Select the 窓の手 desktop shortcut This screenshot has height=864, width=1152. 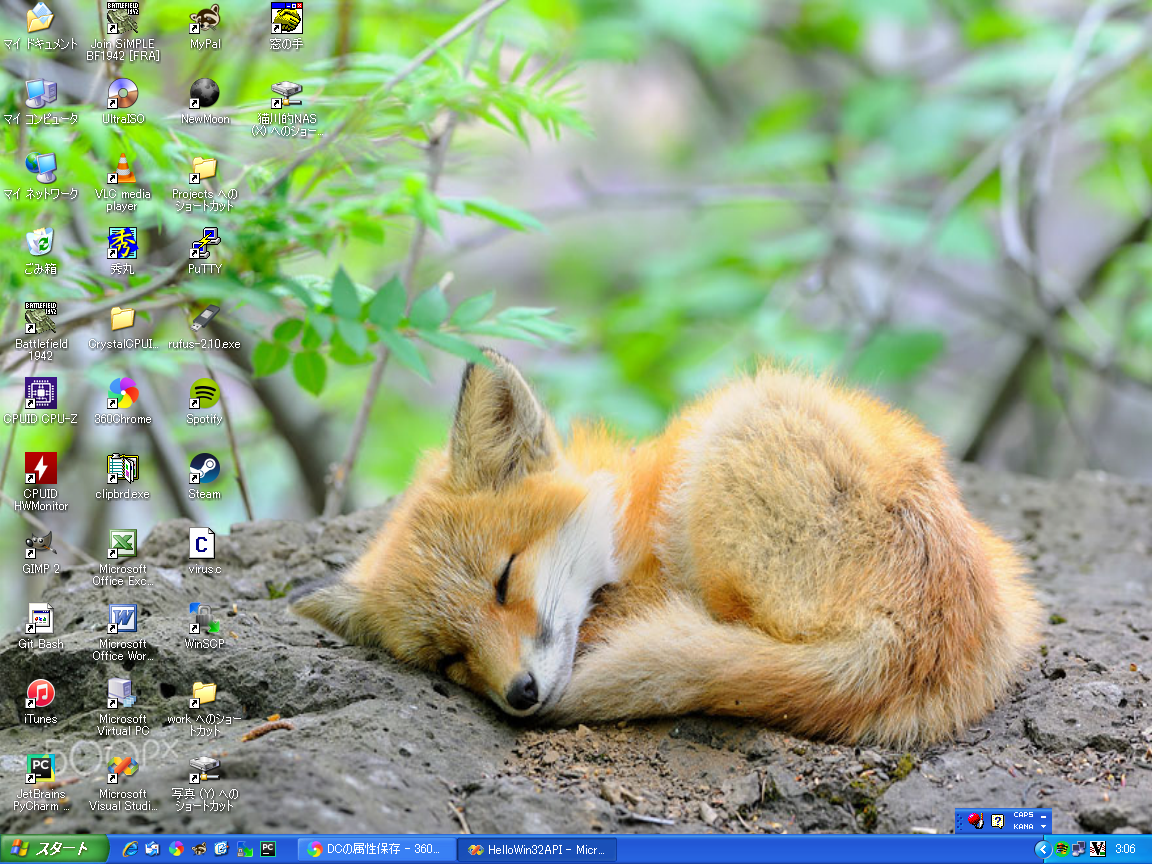pyautogui.click(x=287, y=26)
